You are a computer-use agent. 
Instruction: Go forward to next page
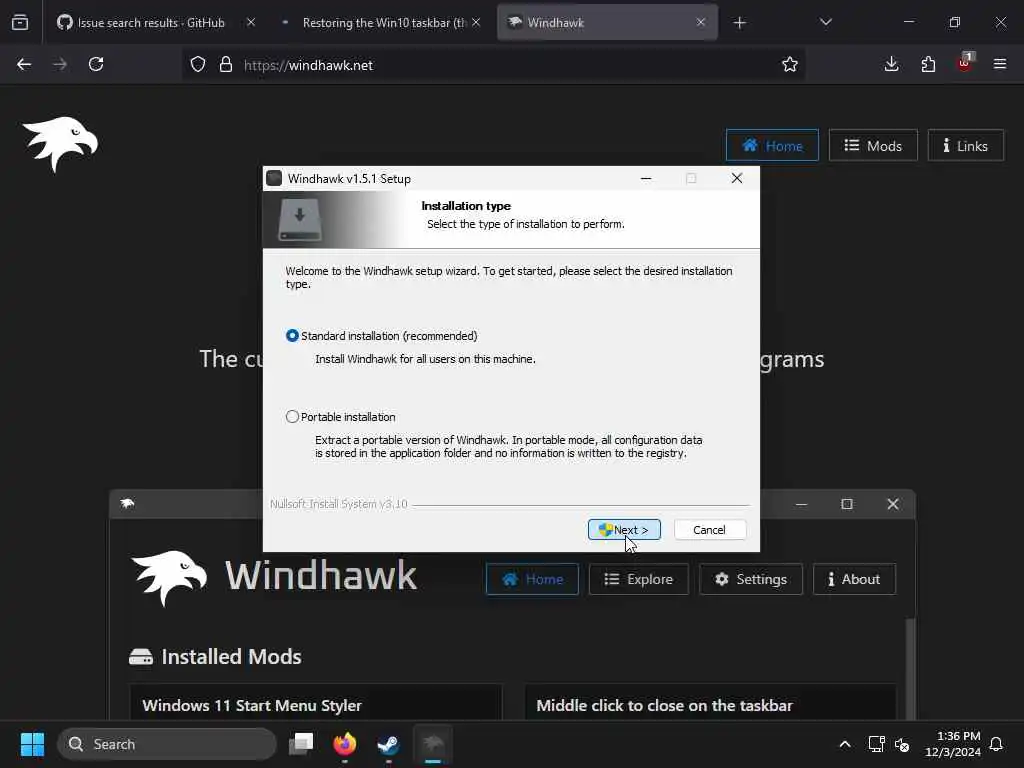pyautogui.click(x=60, y=64)
